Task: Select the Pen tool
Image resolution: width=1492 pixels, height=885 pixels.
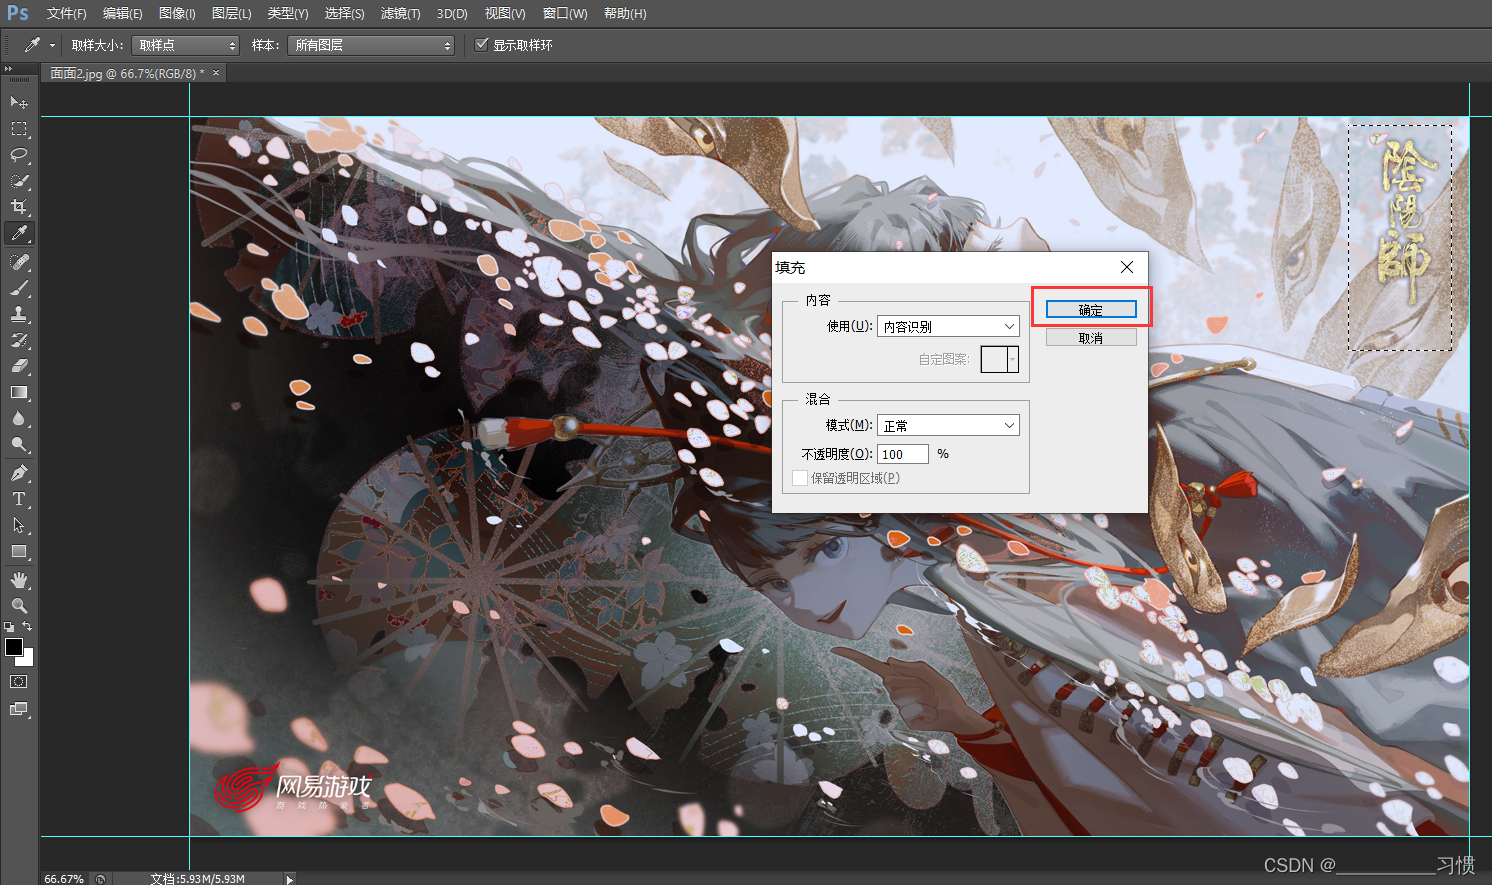Action: [x=19, y=473]
